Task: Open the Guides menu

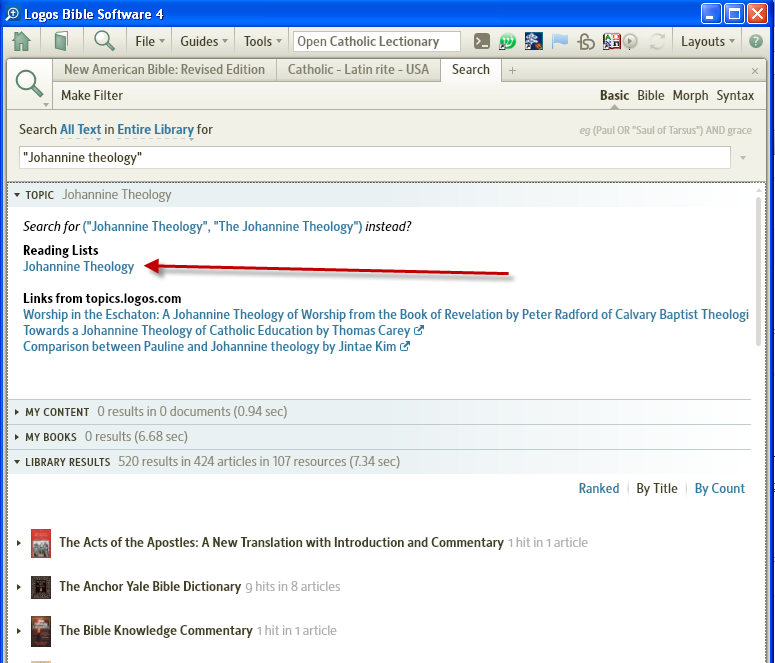Action: [x=204, y=42]
